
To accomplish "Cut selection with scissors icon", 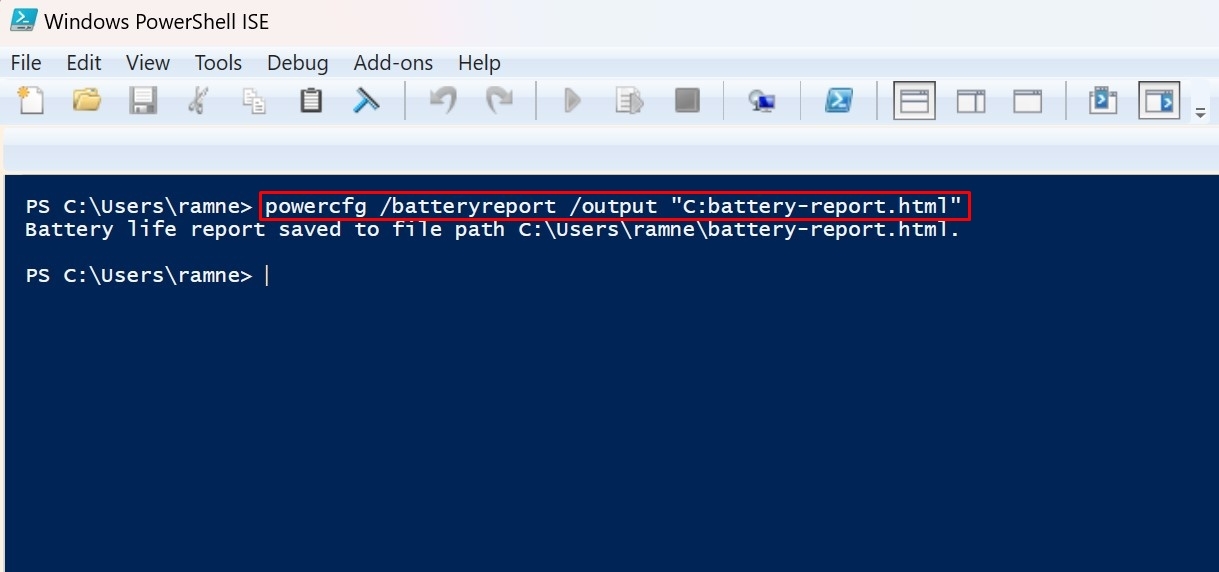I will click(198, 100).
